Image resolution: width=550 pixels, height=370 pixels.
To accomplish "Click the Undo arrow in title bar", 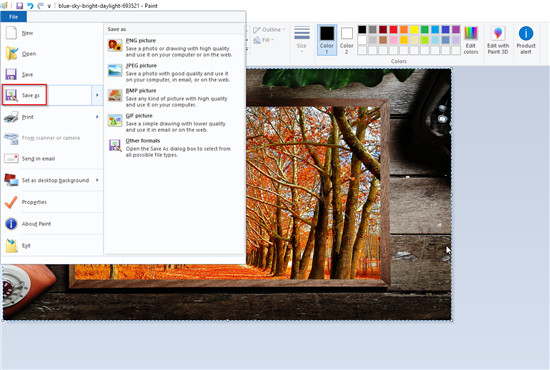I will (30, 6).
